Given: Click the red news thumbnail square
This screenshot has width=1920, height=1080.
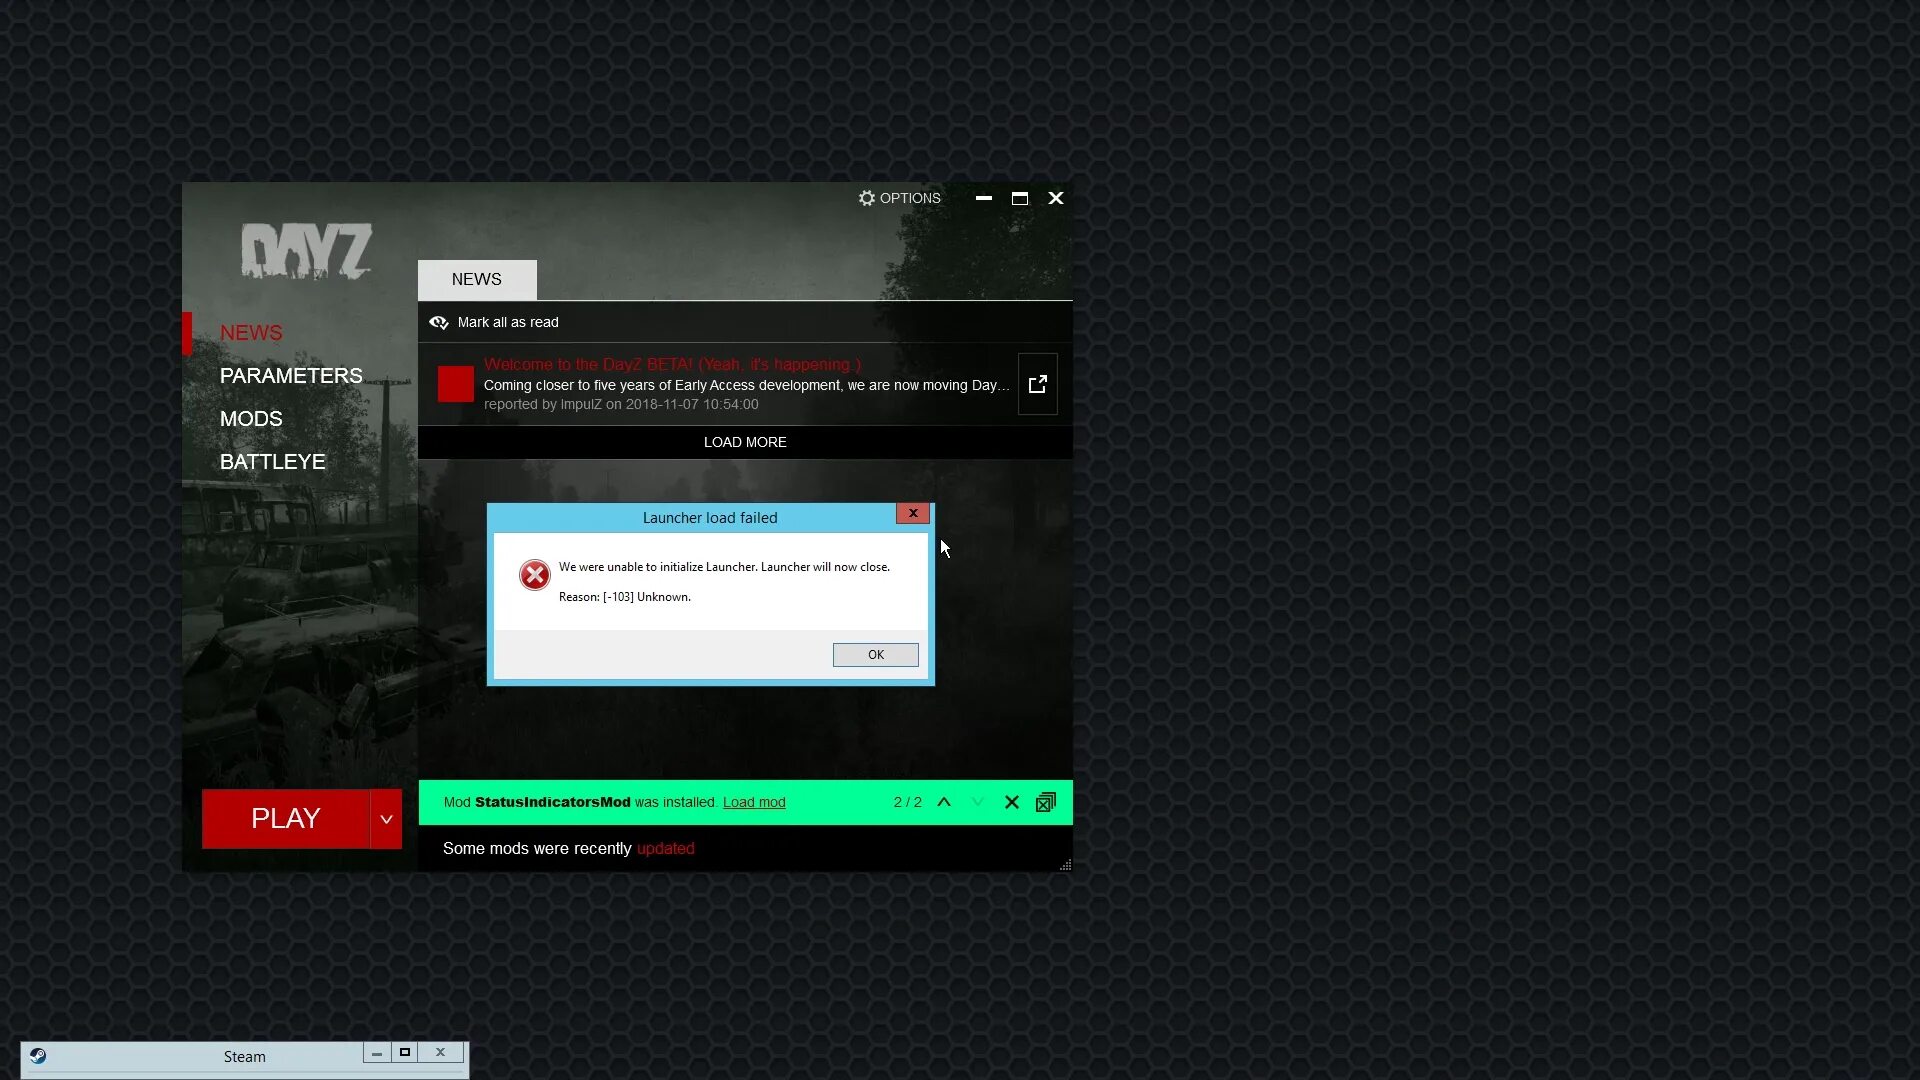Looking at the screenshot, I should pyautogui.click(x=456, y=384).
